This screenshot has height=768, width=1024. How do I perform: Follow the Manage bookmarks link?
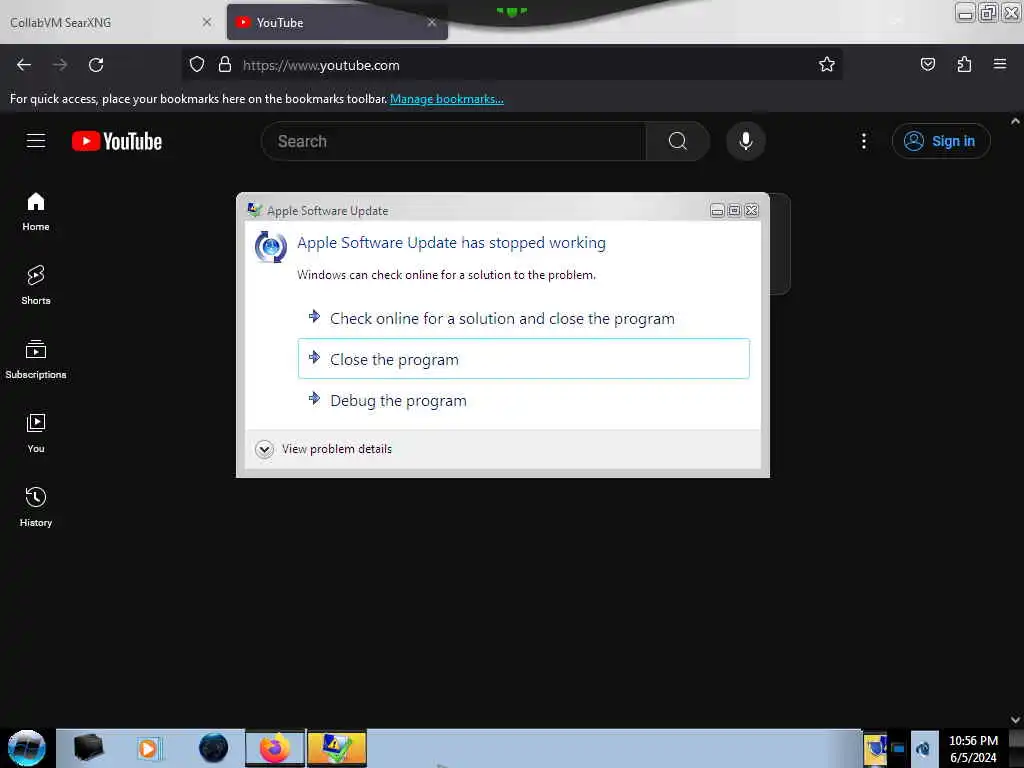[447, 99]
